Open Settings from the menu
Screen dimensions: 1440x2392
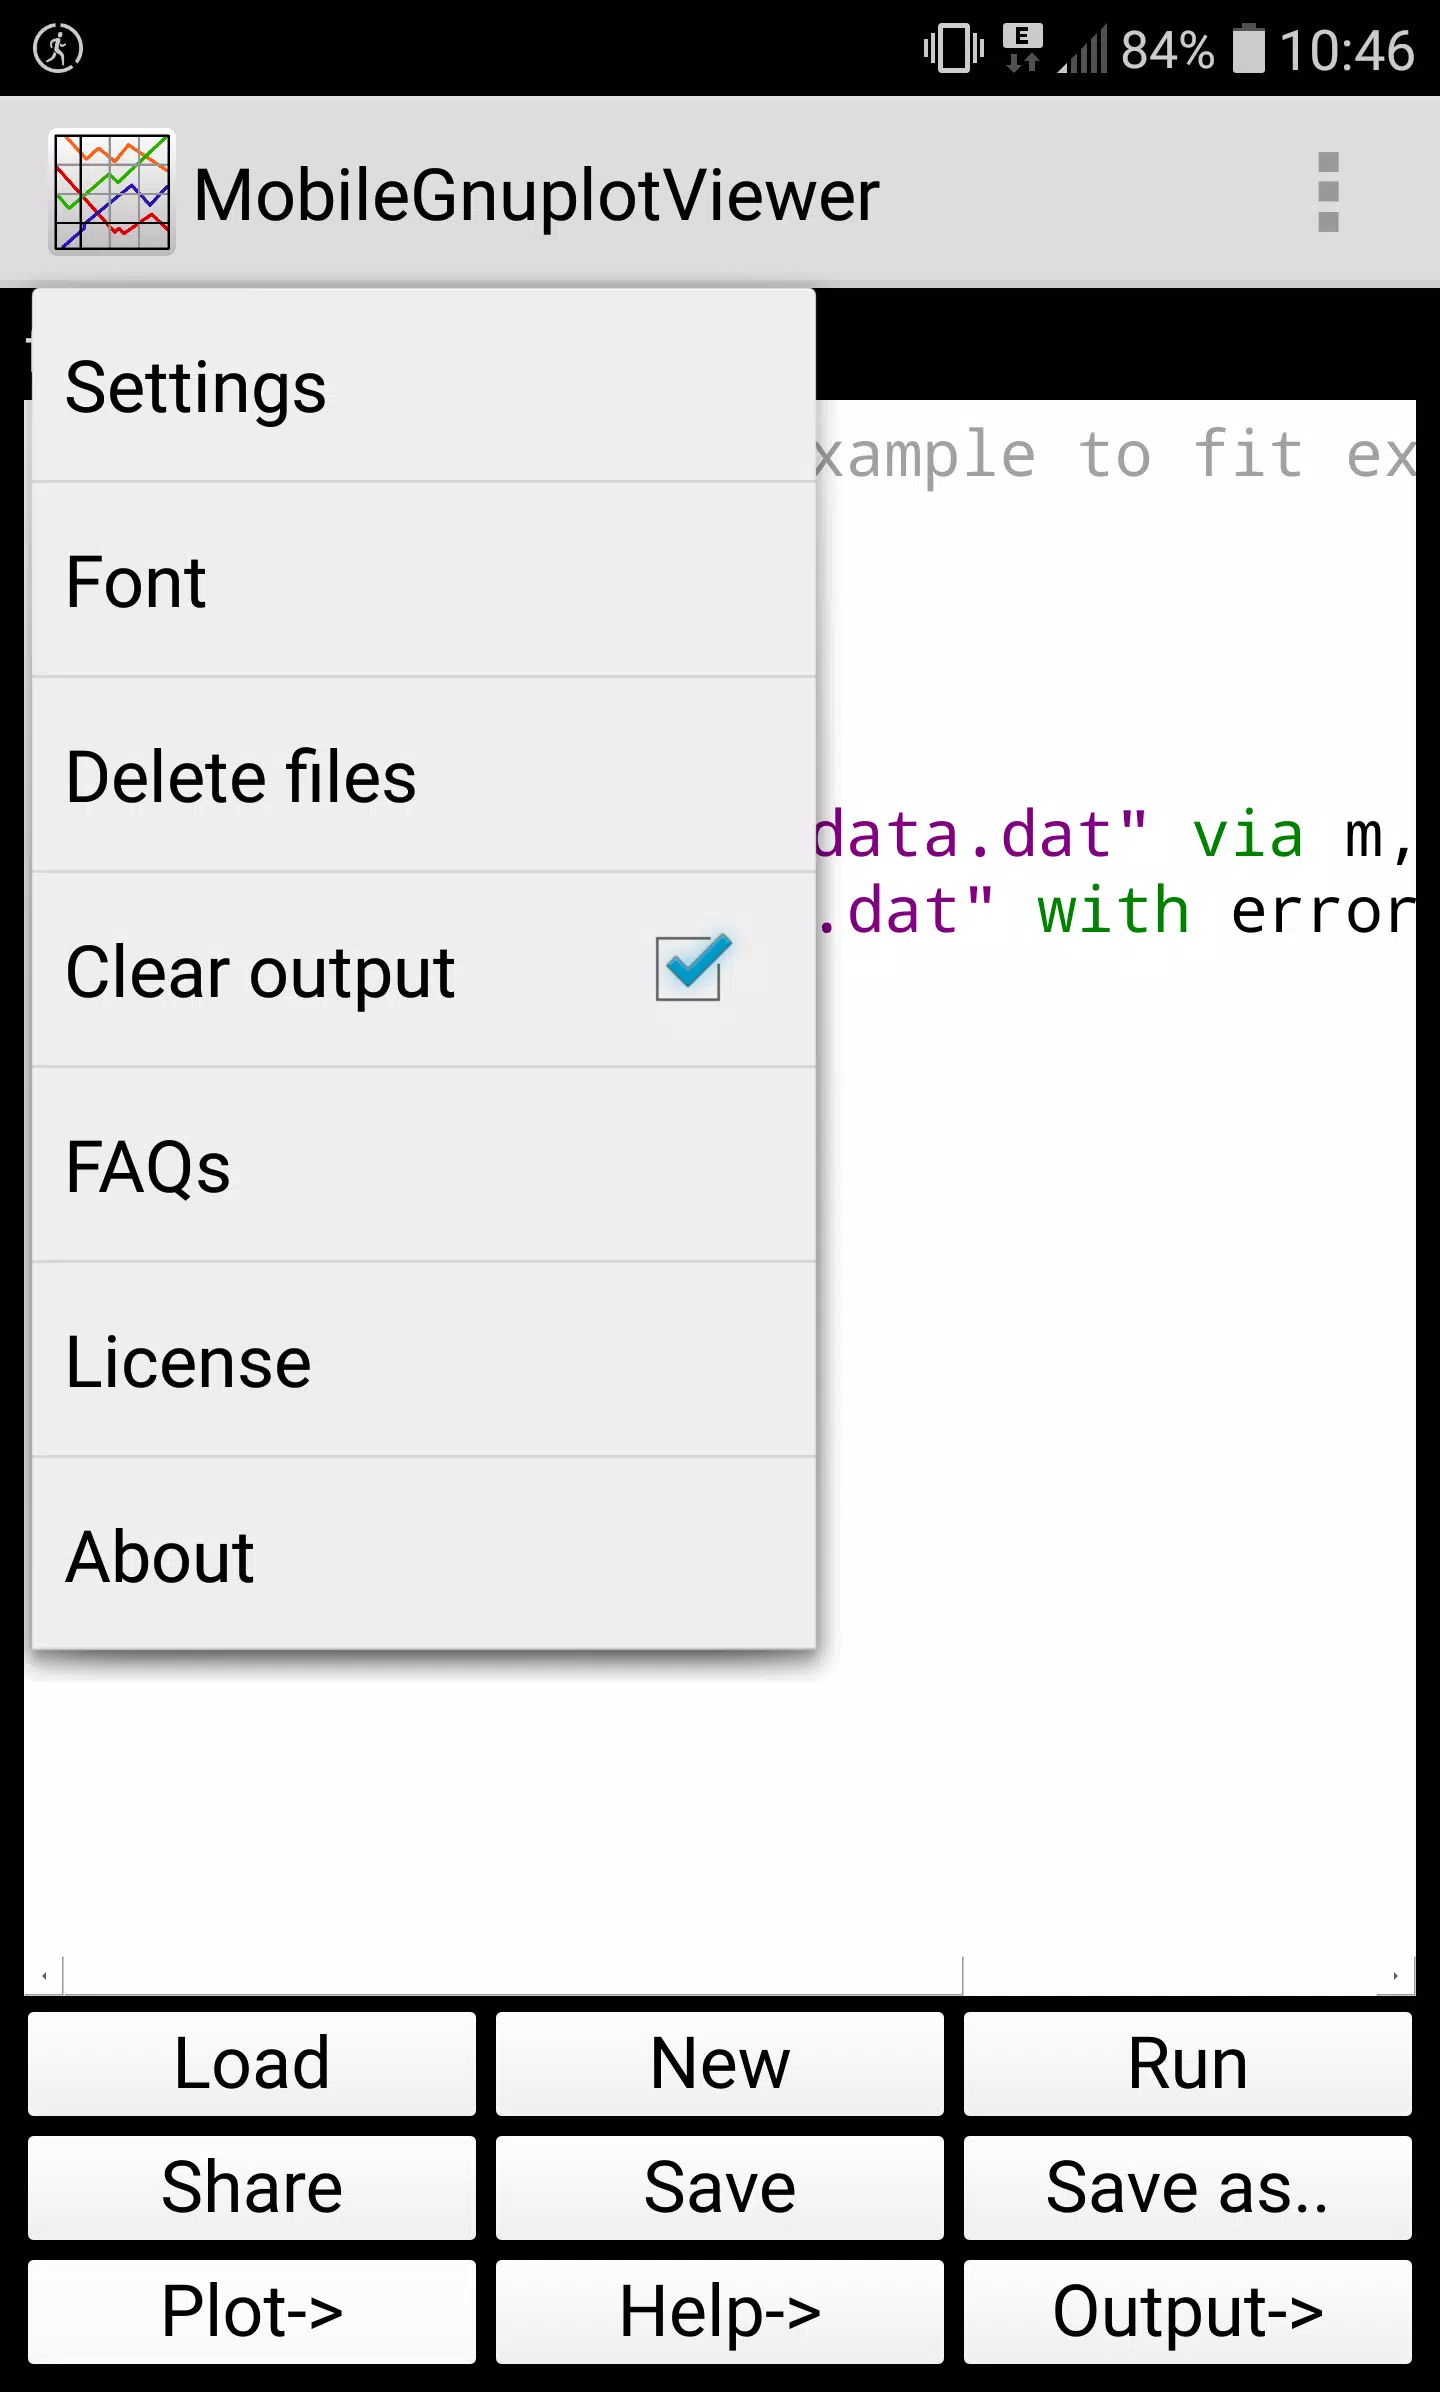(424, 387)
